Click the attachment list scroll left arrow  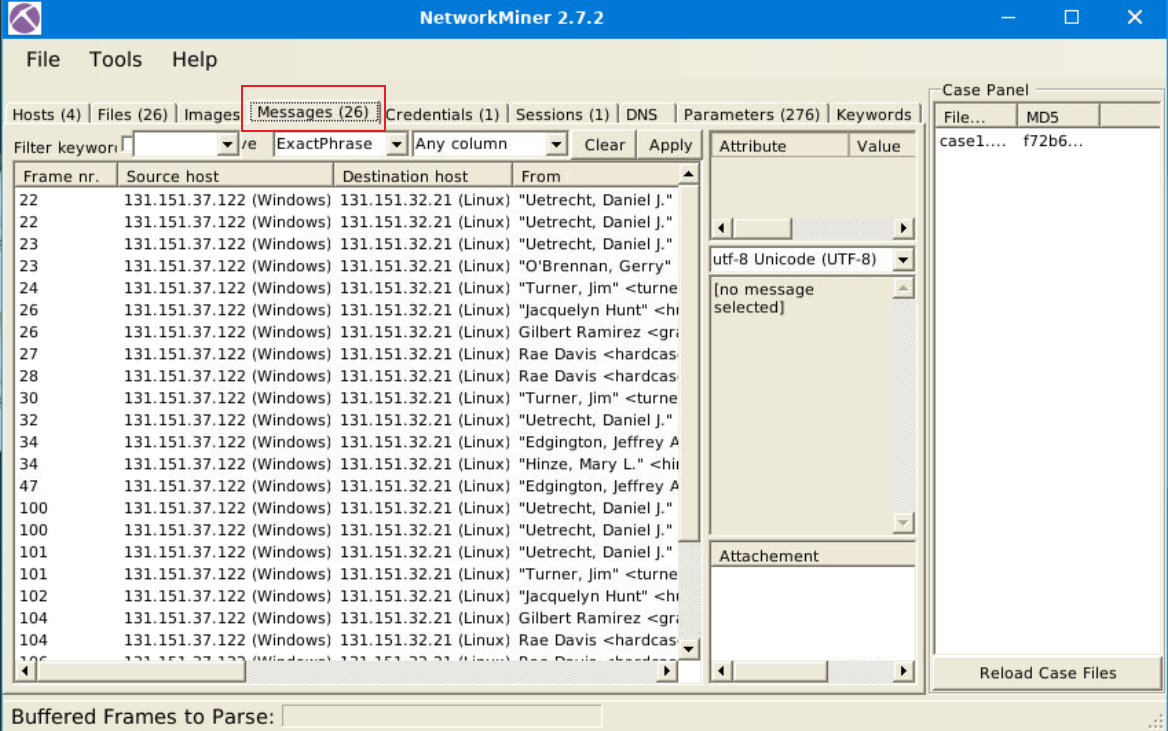point(721,671)
